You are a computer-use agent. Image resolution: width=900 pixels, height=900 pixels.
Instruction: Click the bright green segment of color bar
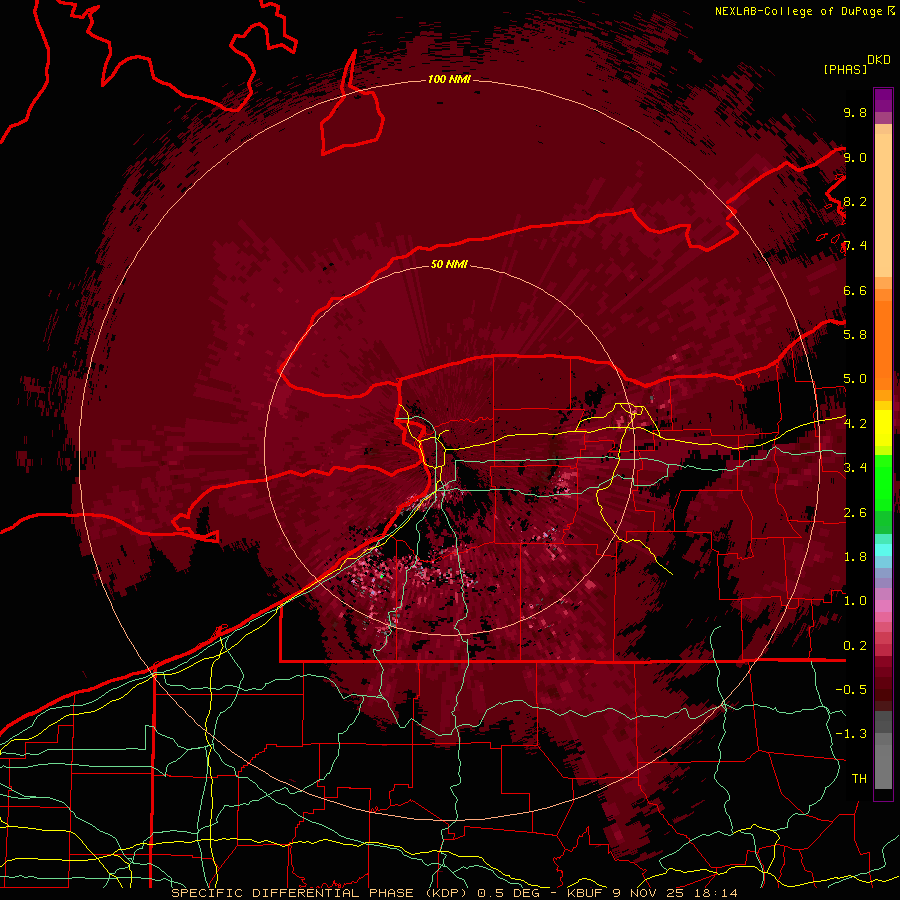pos(883,481)
